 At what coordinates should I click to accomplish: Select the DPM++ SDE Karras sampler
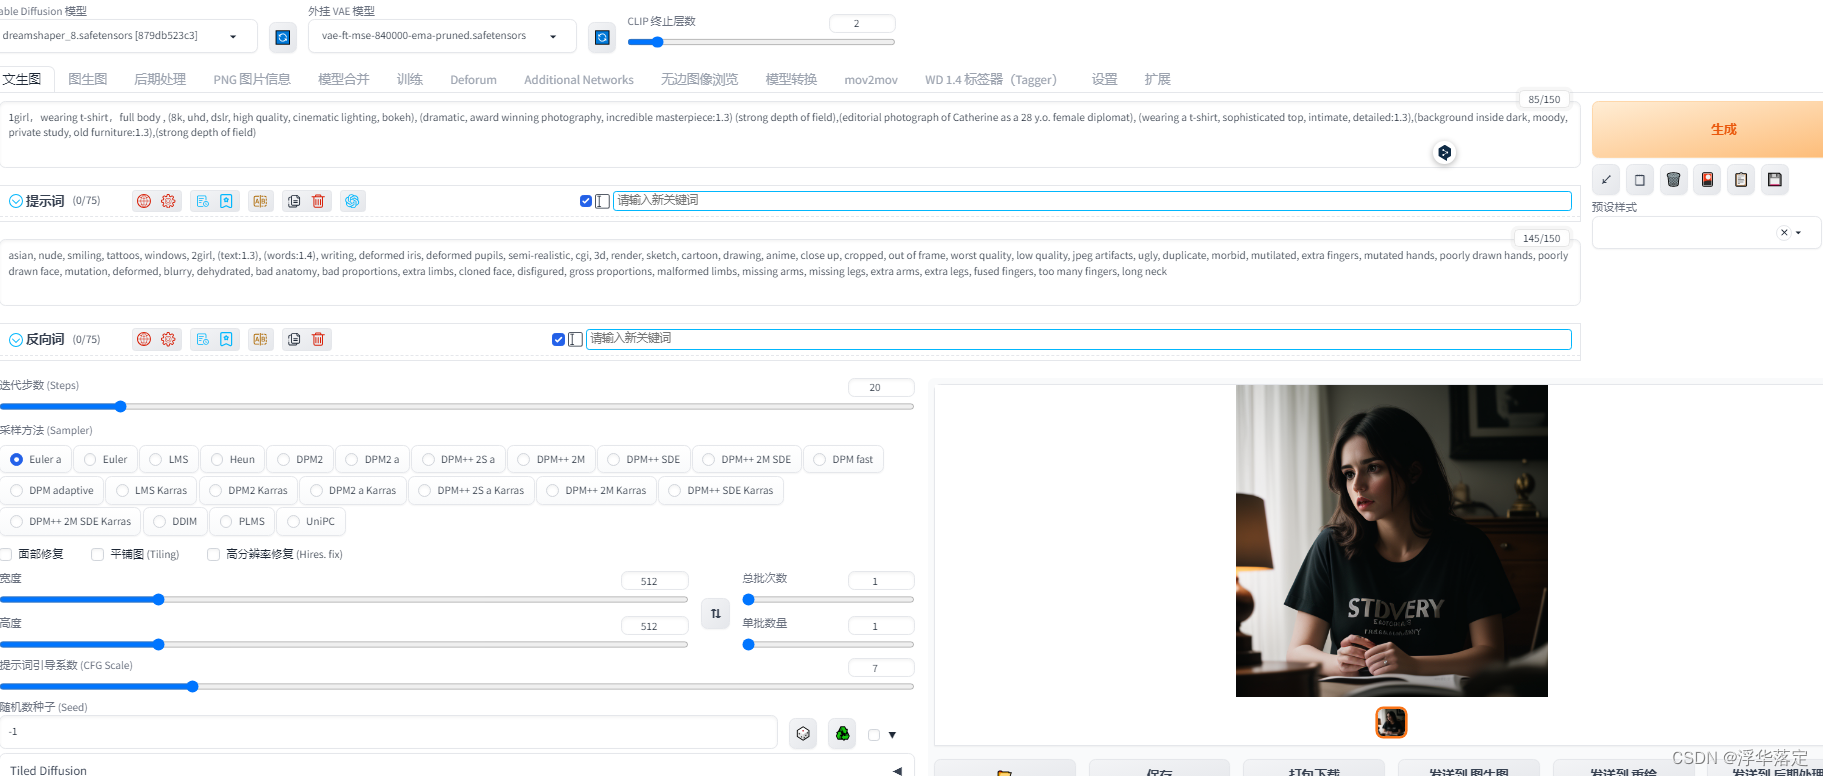point(720,491)
